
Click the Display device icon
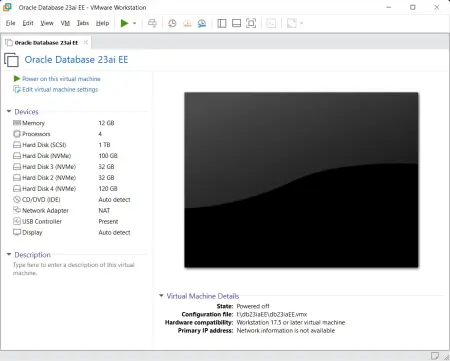tap(17, 232)
